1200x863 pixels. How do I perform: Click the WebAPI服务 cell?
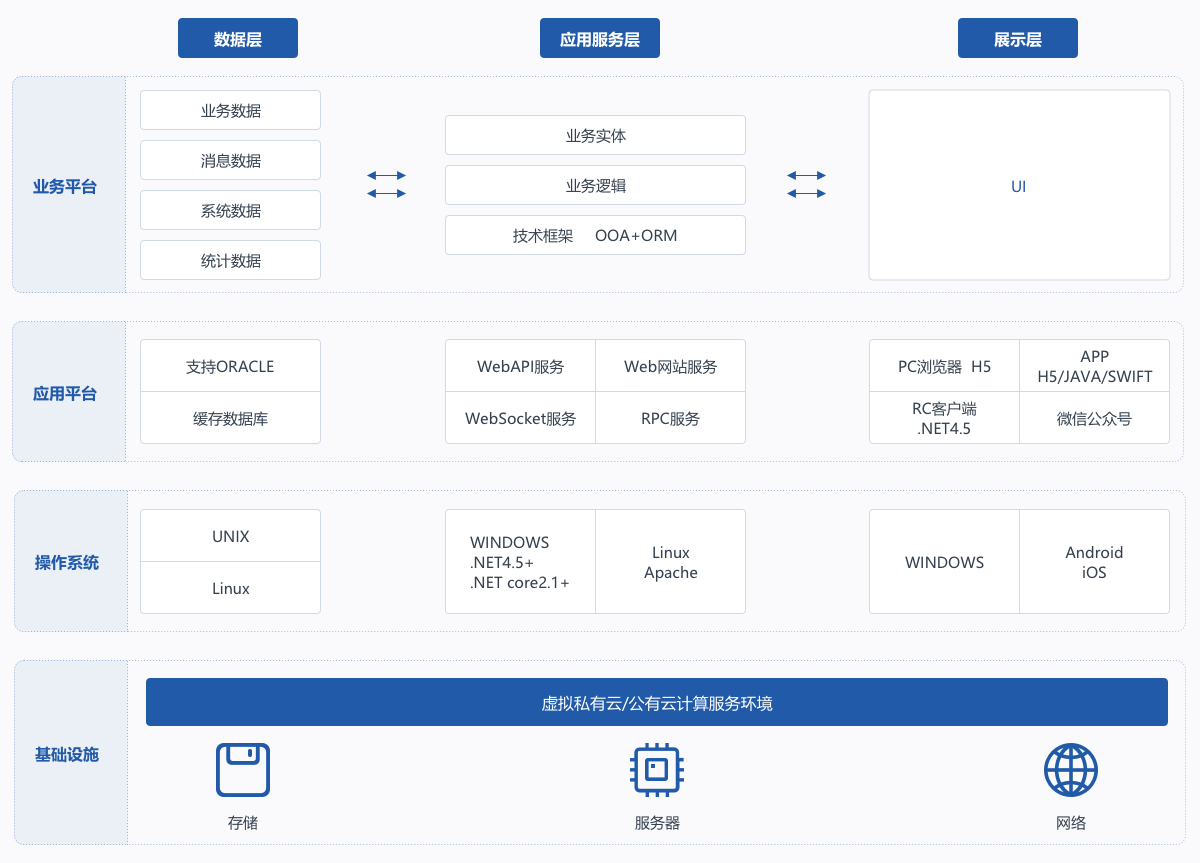(x=520, y=366)
